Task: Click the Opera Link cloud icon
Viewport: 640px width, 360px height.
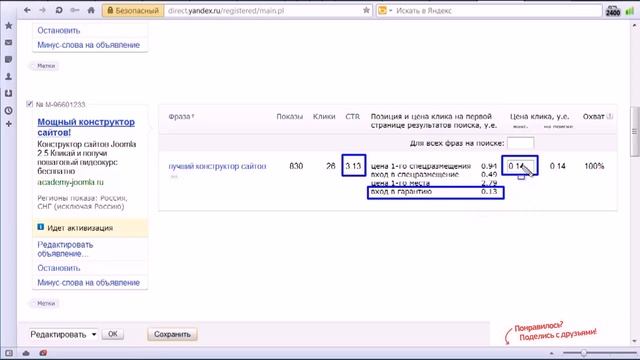Action: tap(26, 353)
